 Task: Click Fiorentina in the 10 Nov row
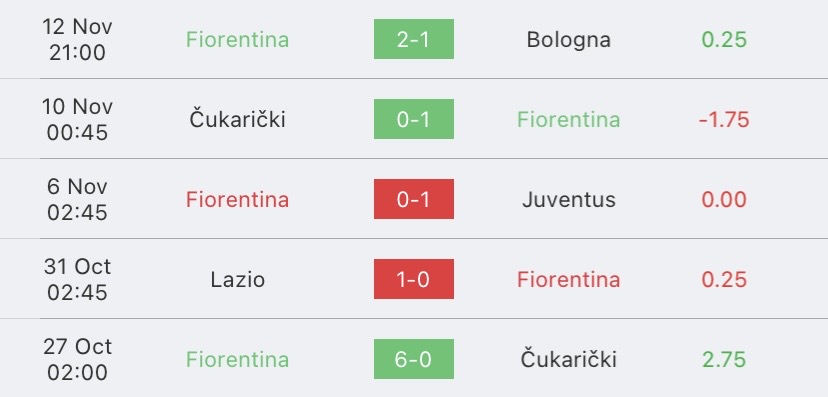click(x=568, y=119)
